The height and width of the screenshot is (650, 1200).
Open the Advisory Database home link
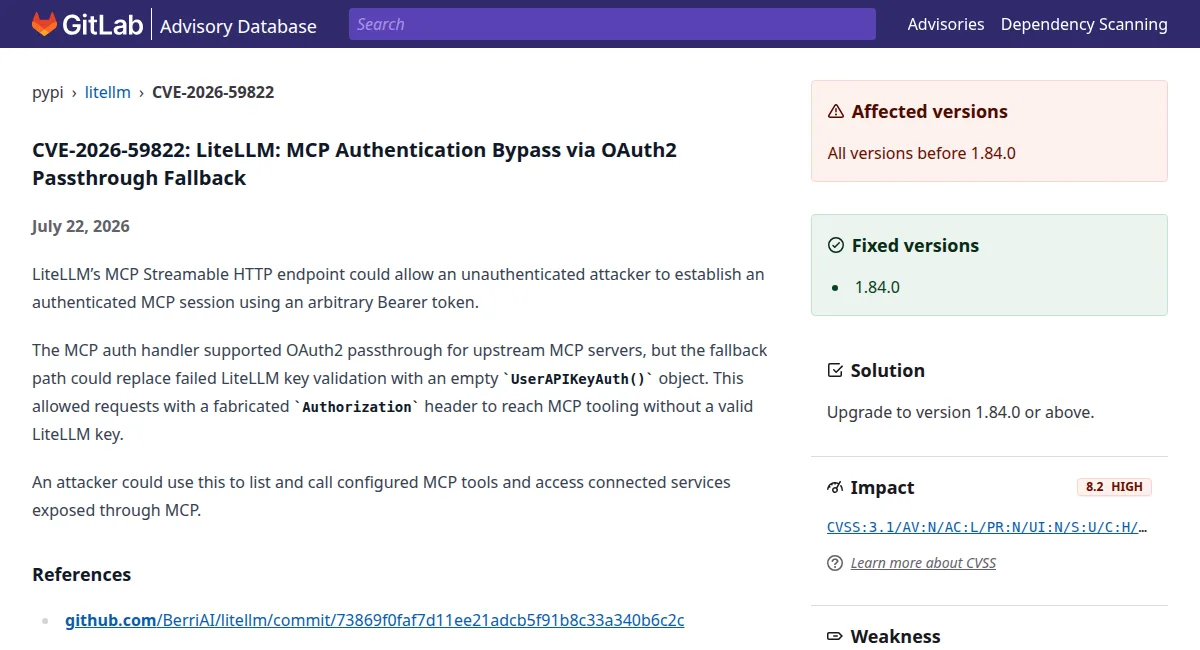click(238, 26)
